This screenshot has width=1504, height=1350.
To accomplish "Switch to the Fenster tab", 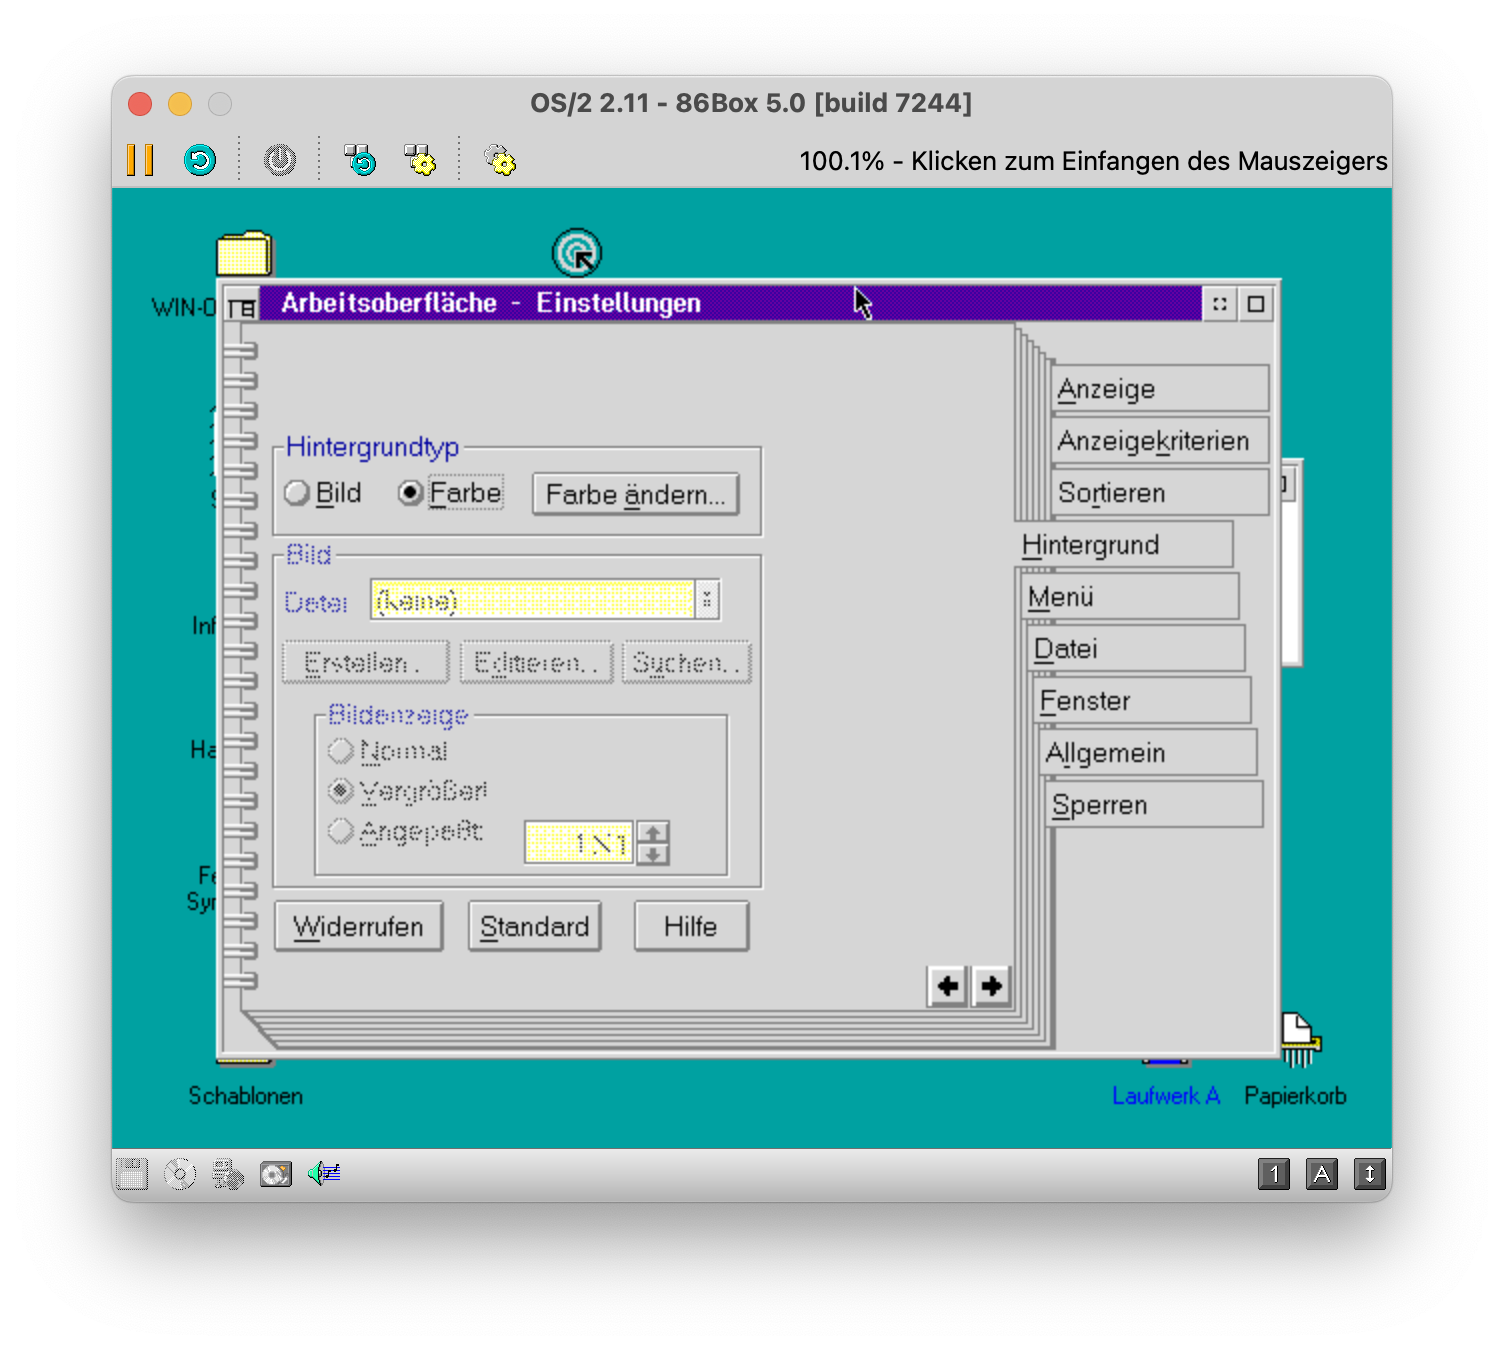I will coord(1143,701).
